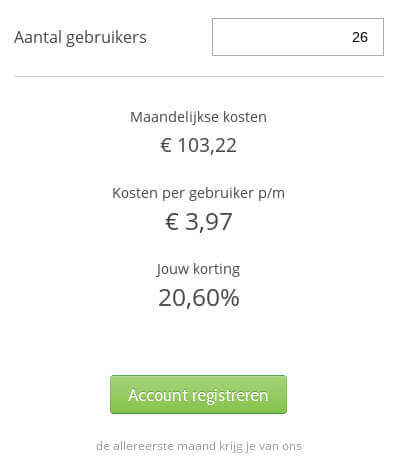Click the green Account registreren button
Screen dimensions: 399x467
198,394
